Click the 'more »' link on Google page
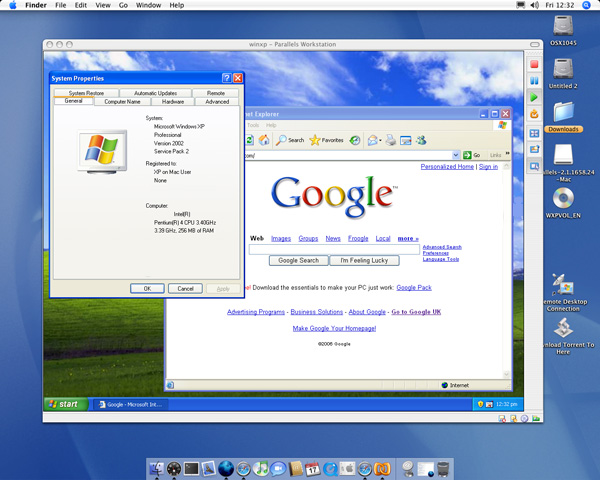This screenshot has width=600, height=480. pyautogui.click(x=408, y=238)
